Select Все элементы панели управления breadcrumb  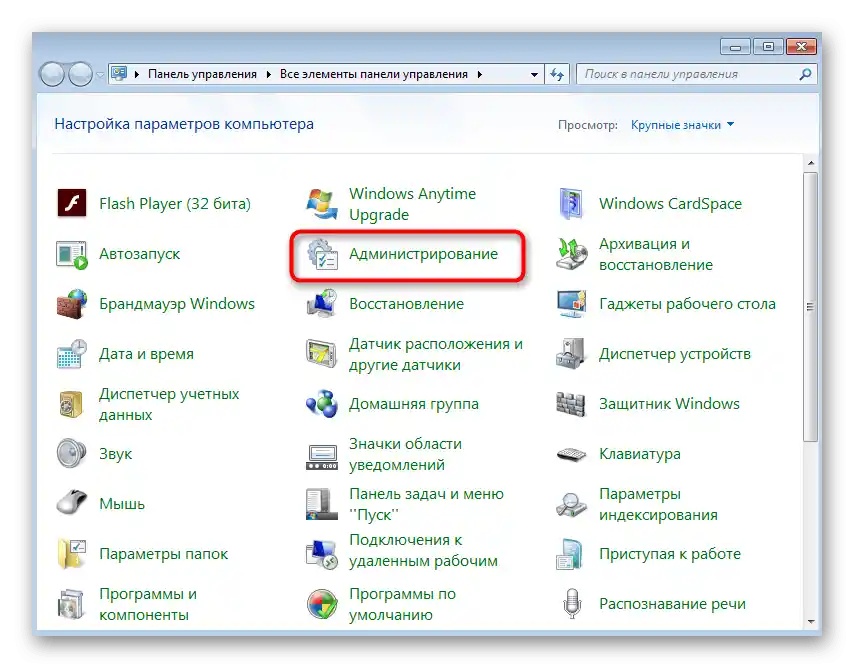[x=374, y=74]
